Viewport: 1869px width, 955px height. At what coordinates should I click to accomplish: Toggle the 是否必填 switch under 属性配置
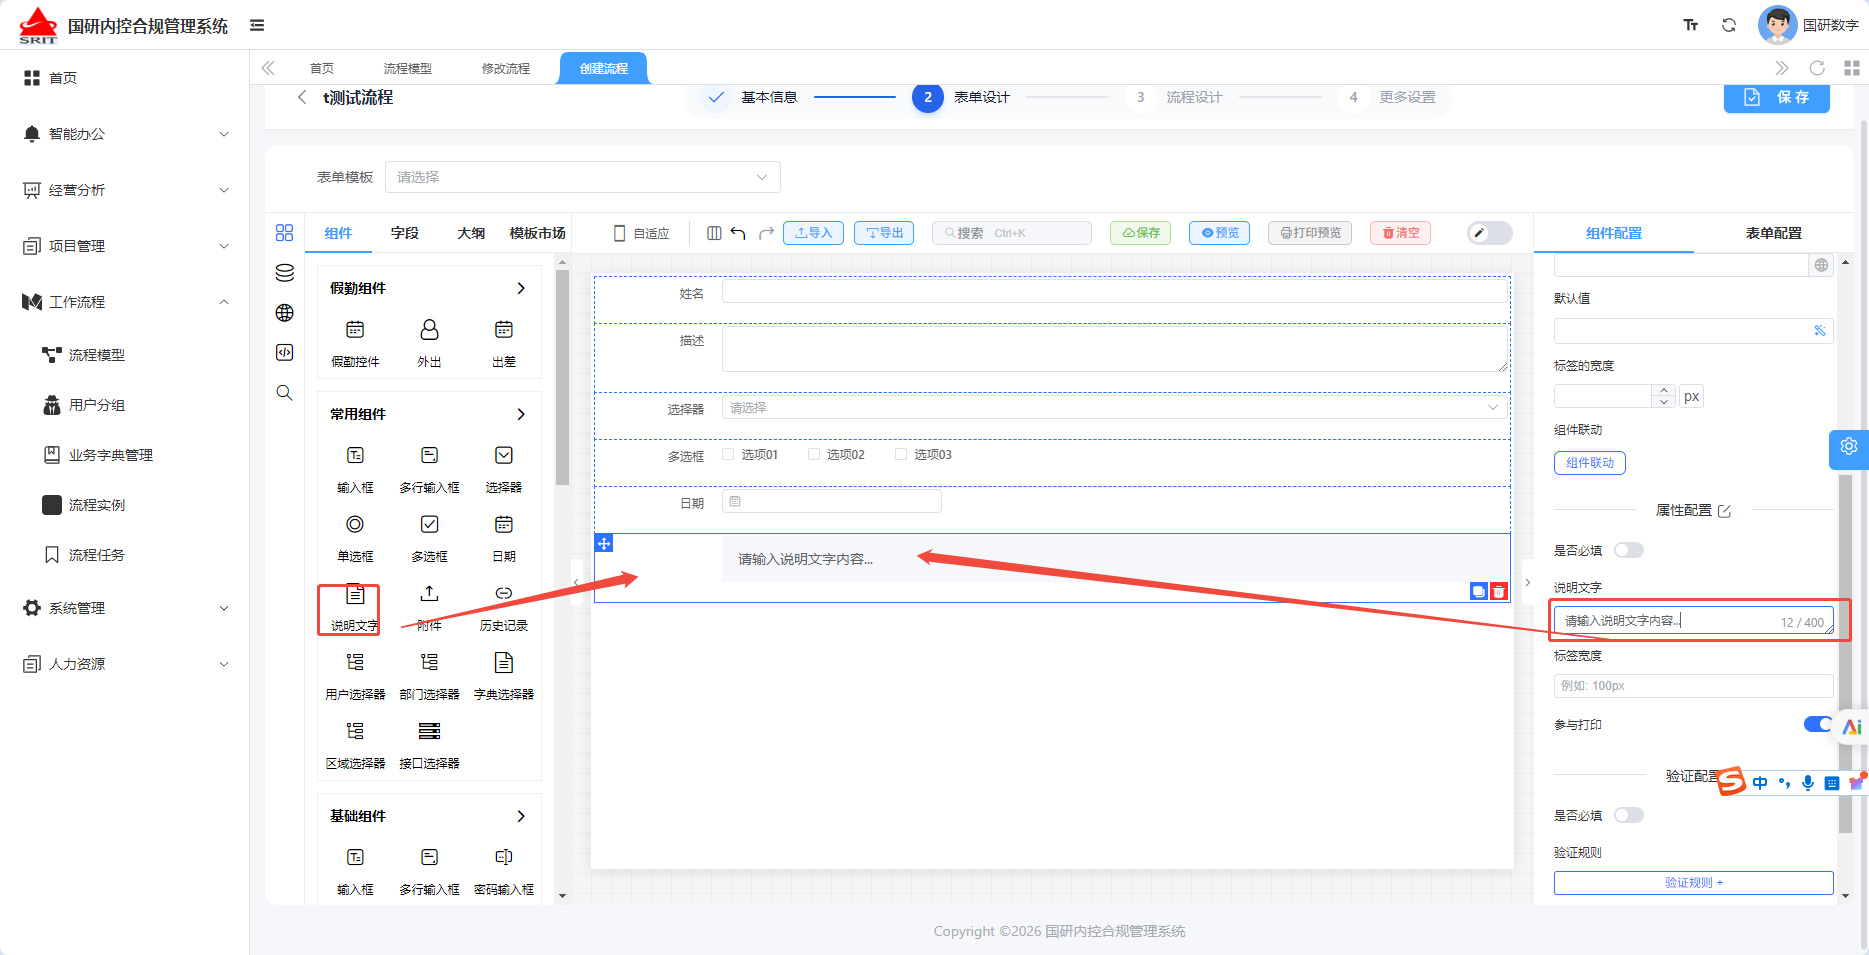coord(1629,551)
